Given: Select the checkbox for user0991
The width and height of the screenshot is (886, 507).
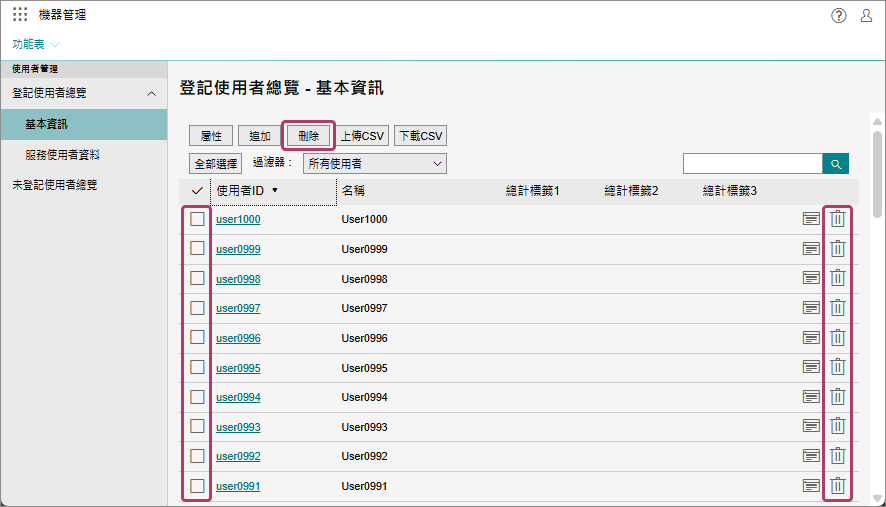Looking at the screenshot, I should pyautogui.click(x=198, y=486).
